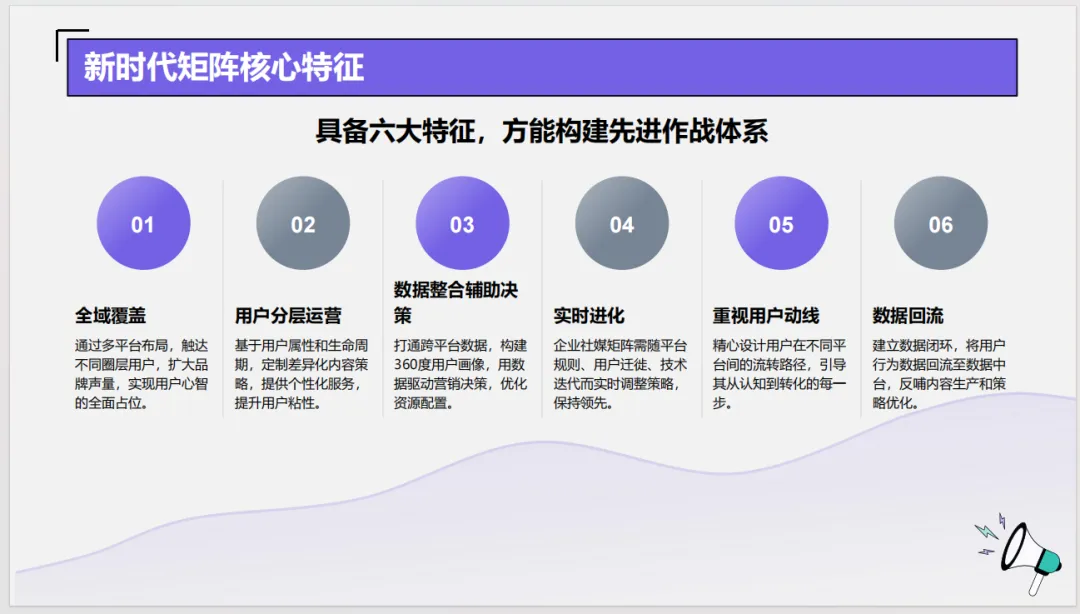The image size is (1080, 614).
Task: Click the slide title 新时代矩阵核心特征
Action: pos(224,68)
